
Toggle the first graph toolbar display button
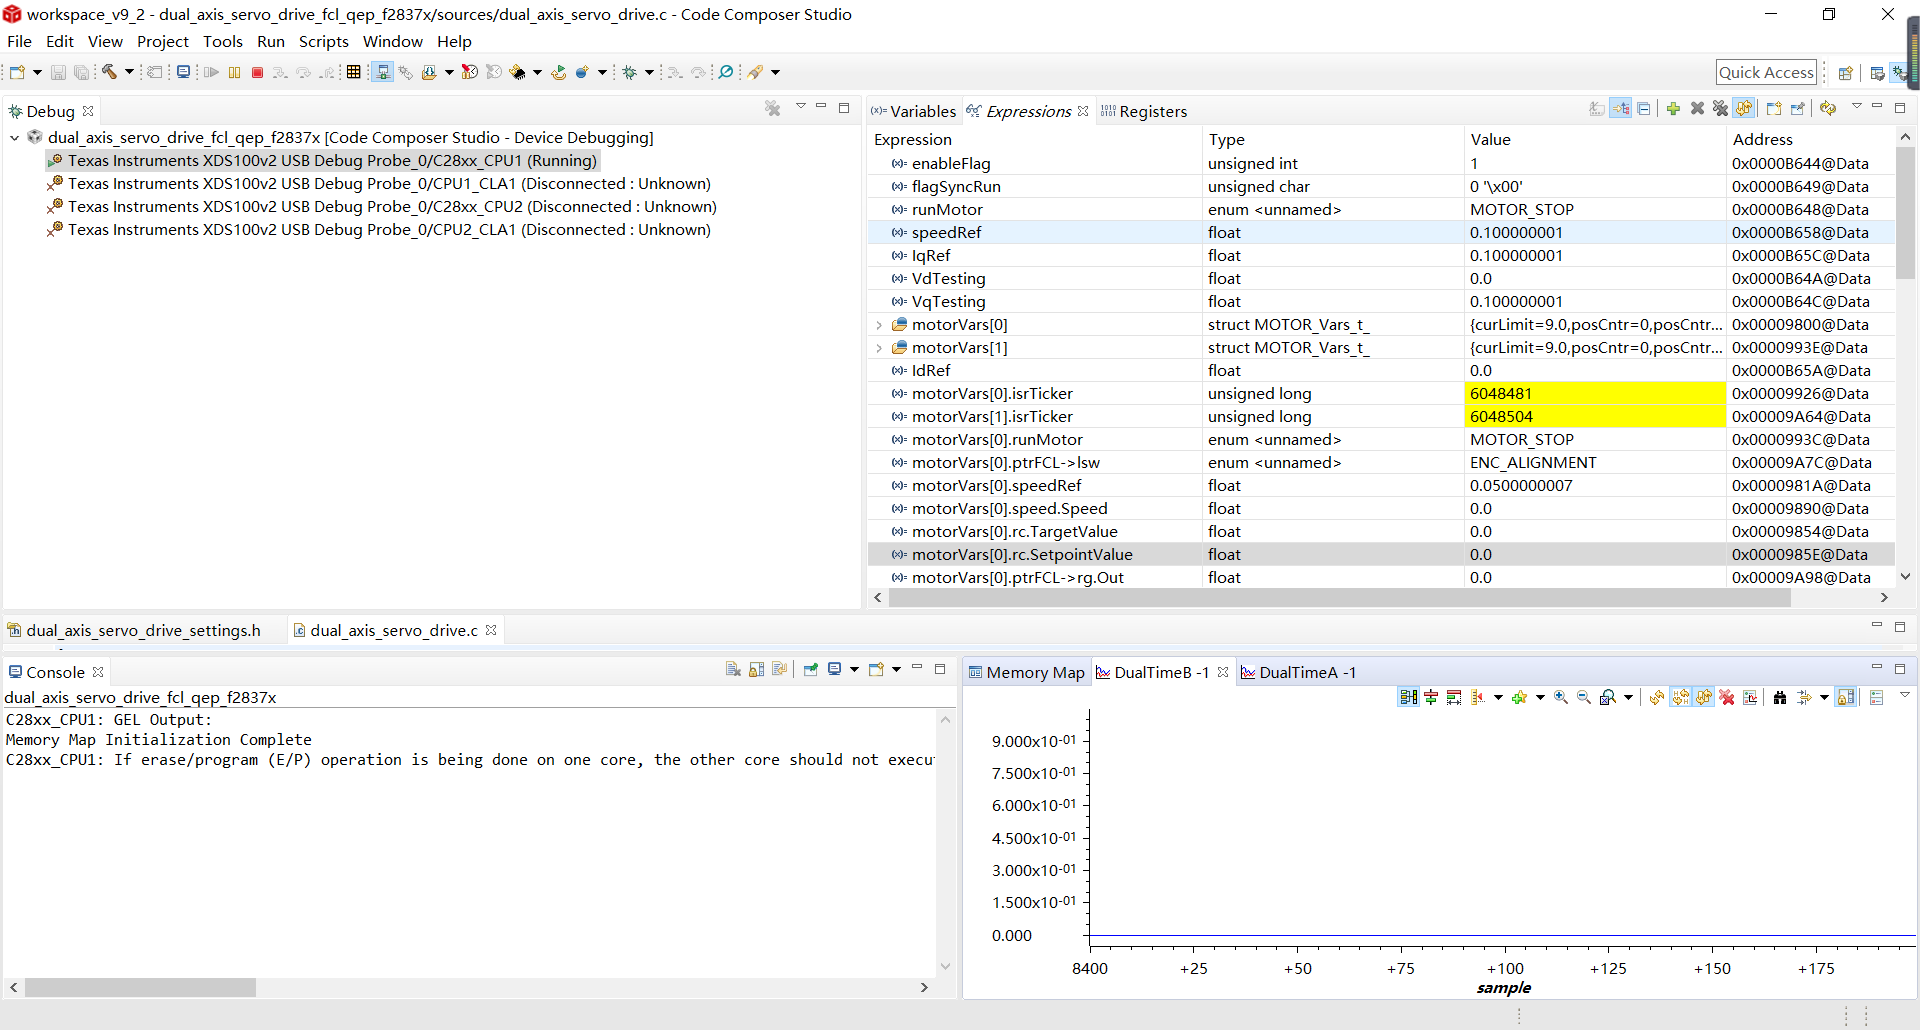(x=1408, y=697)
